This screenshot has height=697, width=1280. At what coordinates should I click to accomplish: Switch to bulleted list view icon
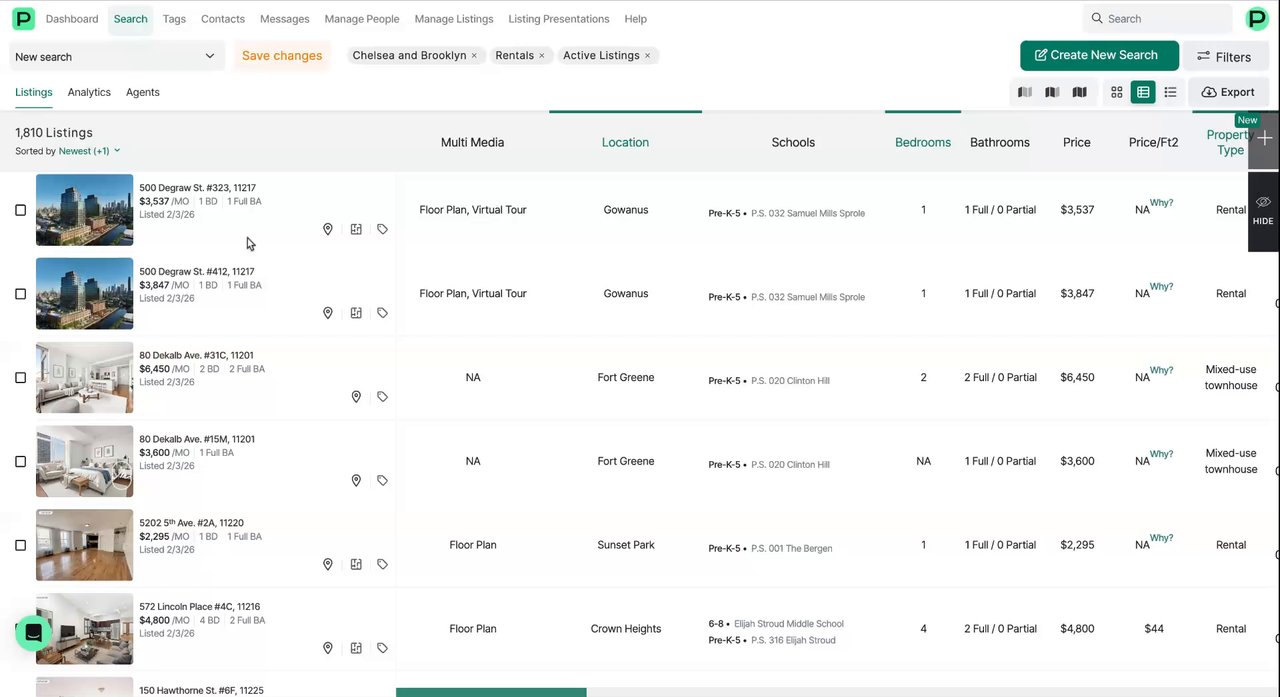[1170, 92]
